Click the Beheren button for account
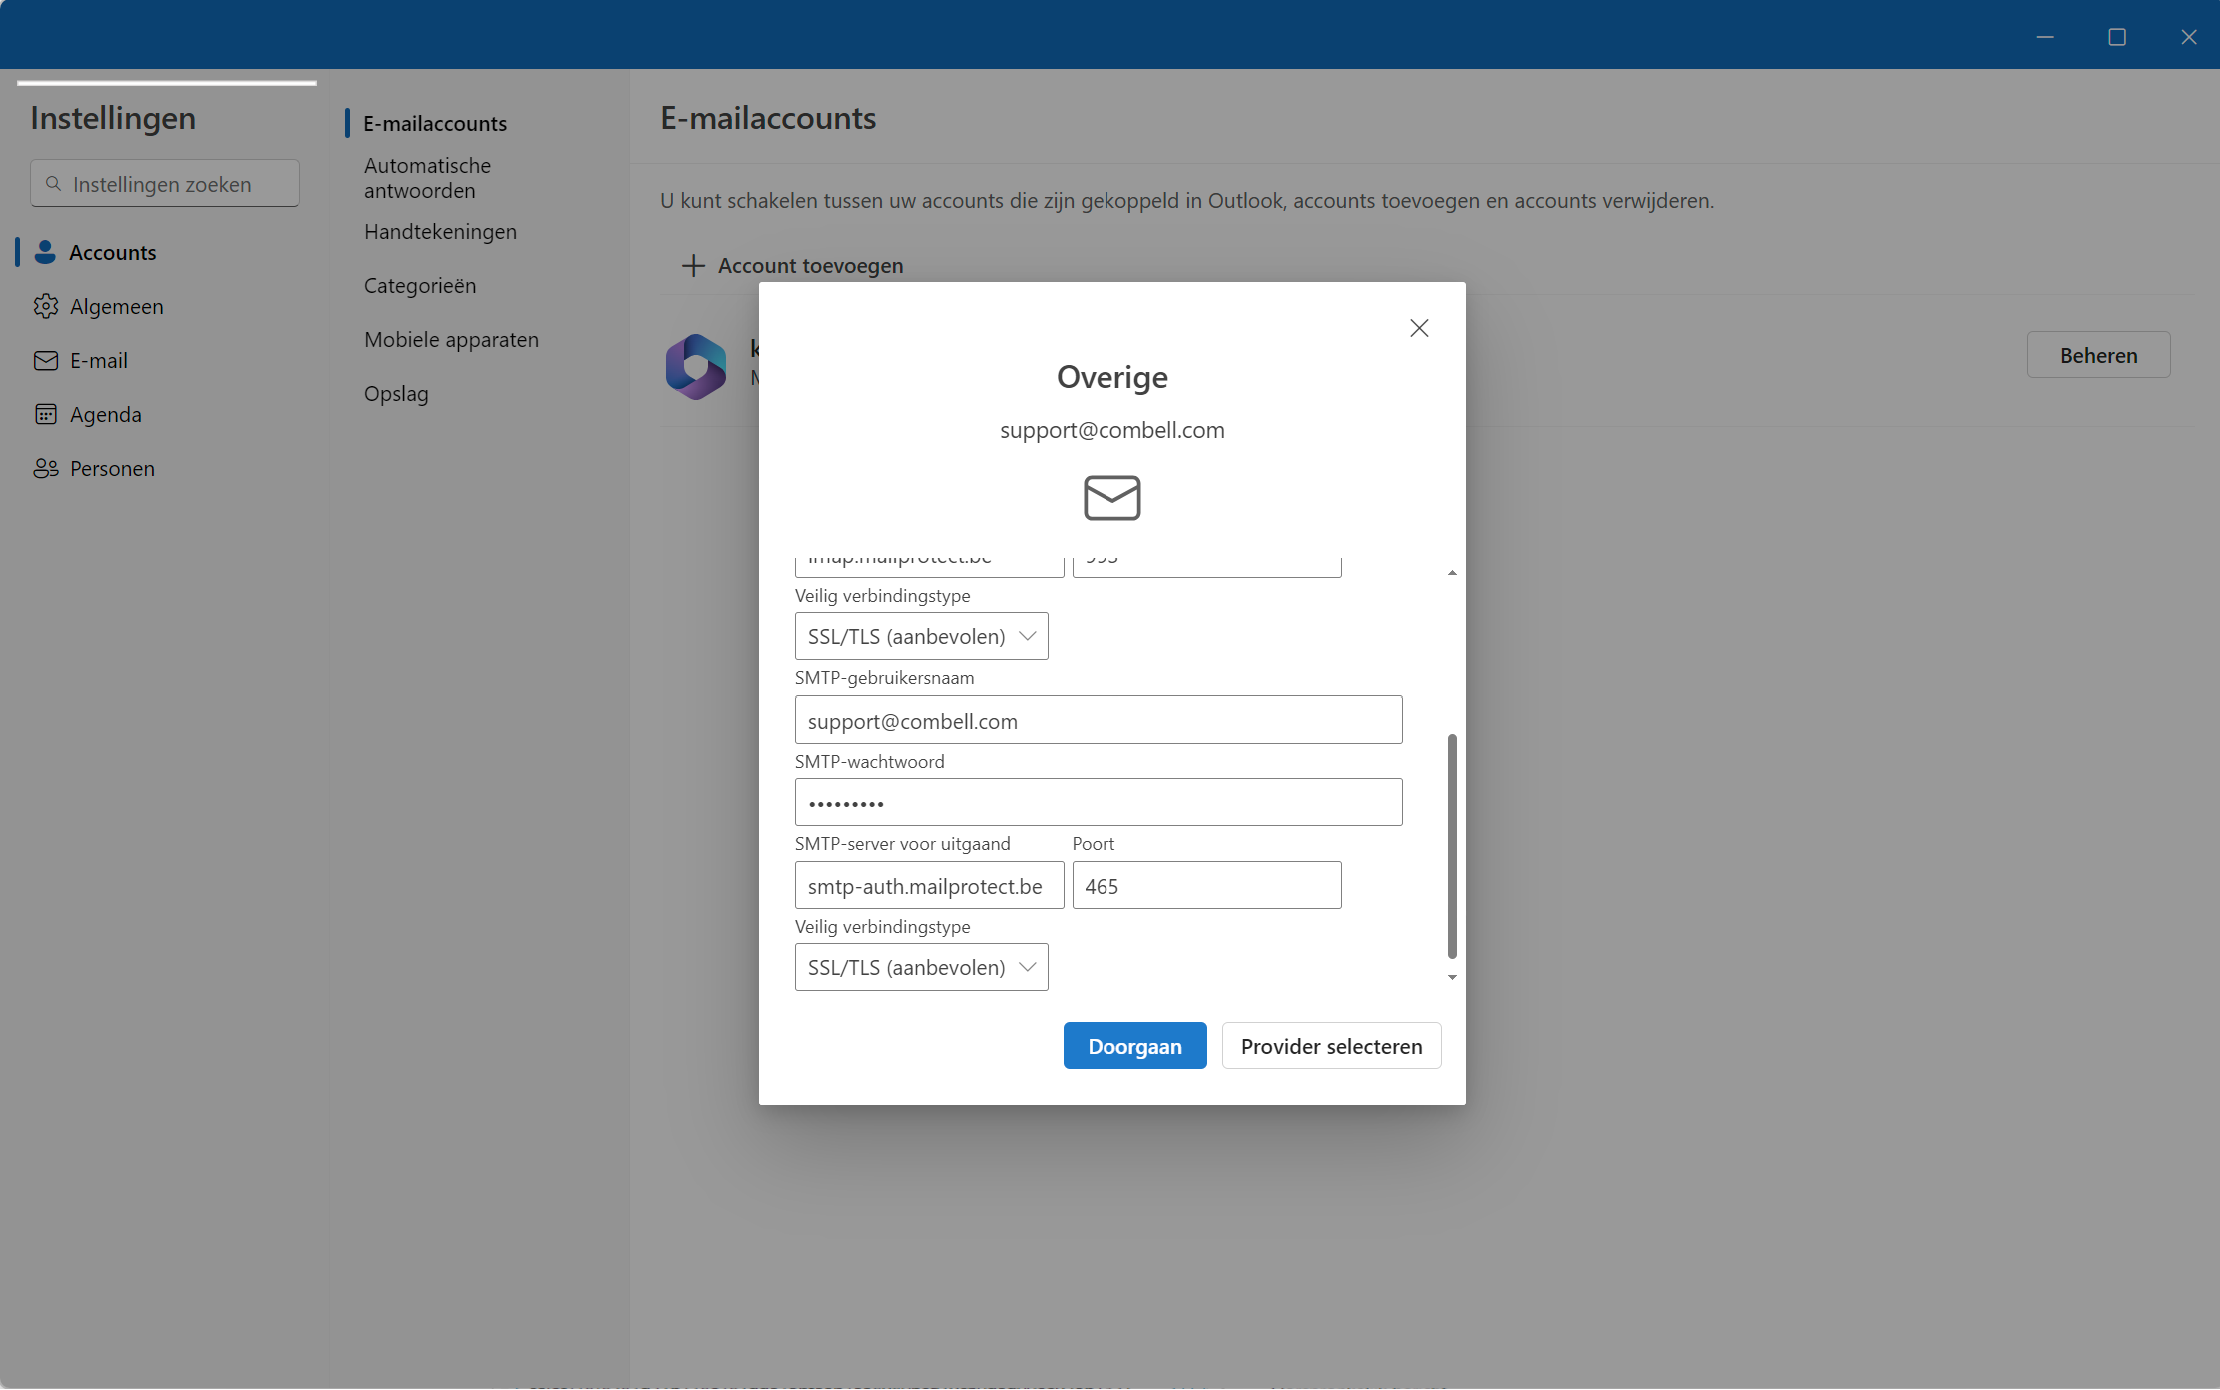Screen dimensions: 2220x1390 coord(2098,355)
